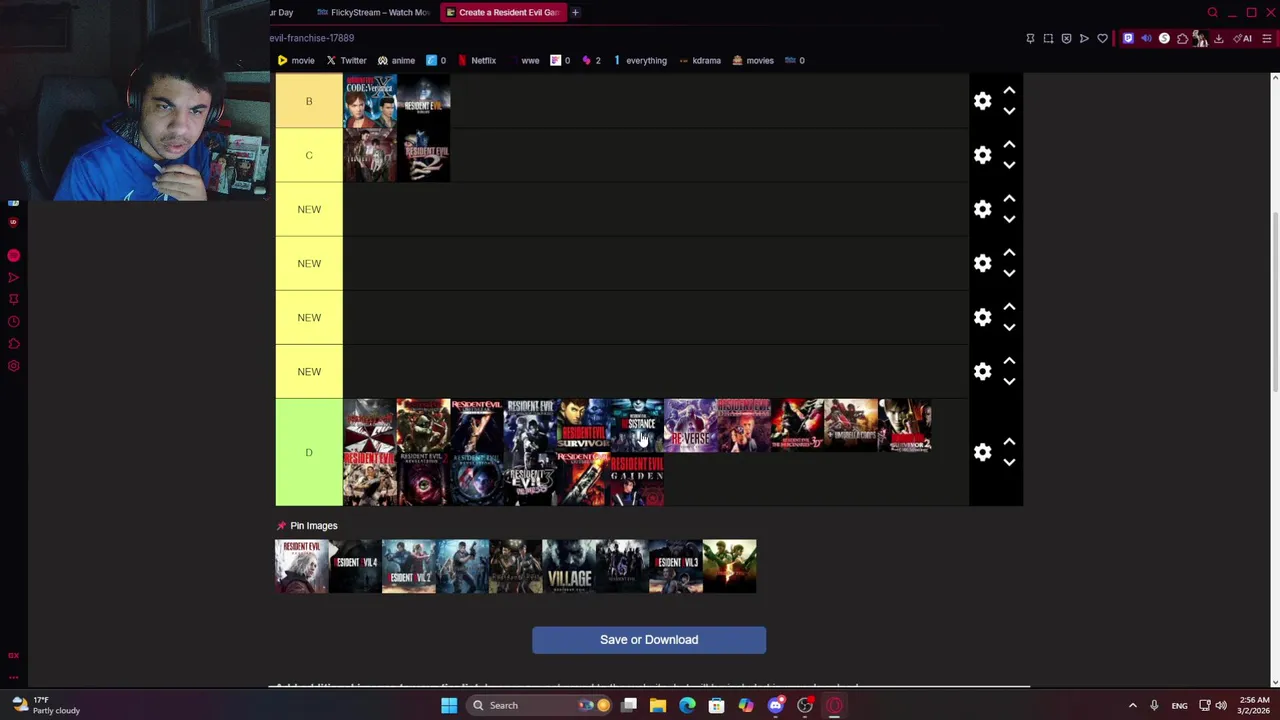The width and height of the screenshot is (1280, 720).
Task: Click the Save or Download button
Action: [x=649, y=640]
